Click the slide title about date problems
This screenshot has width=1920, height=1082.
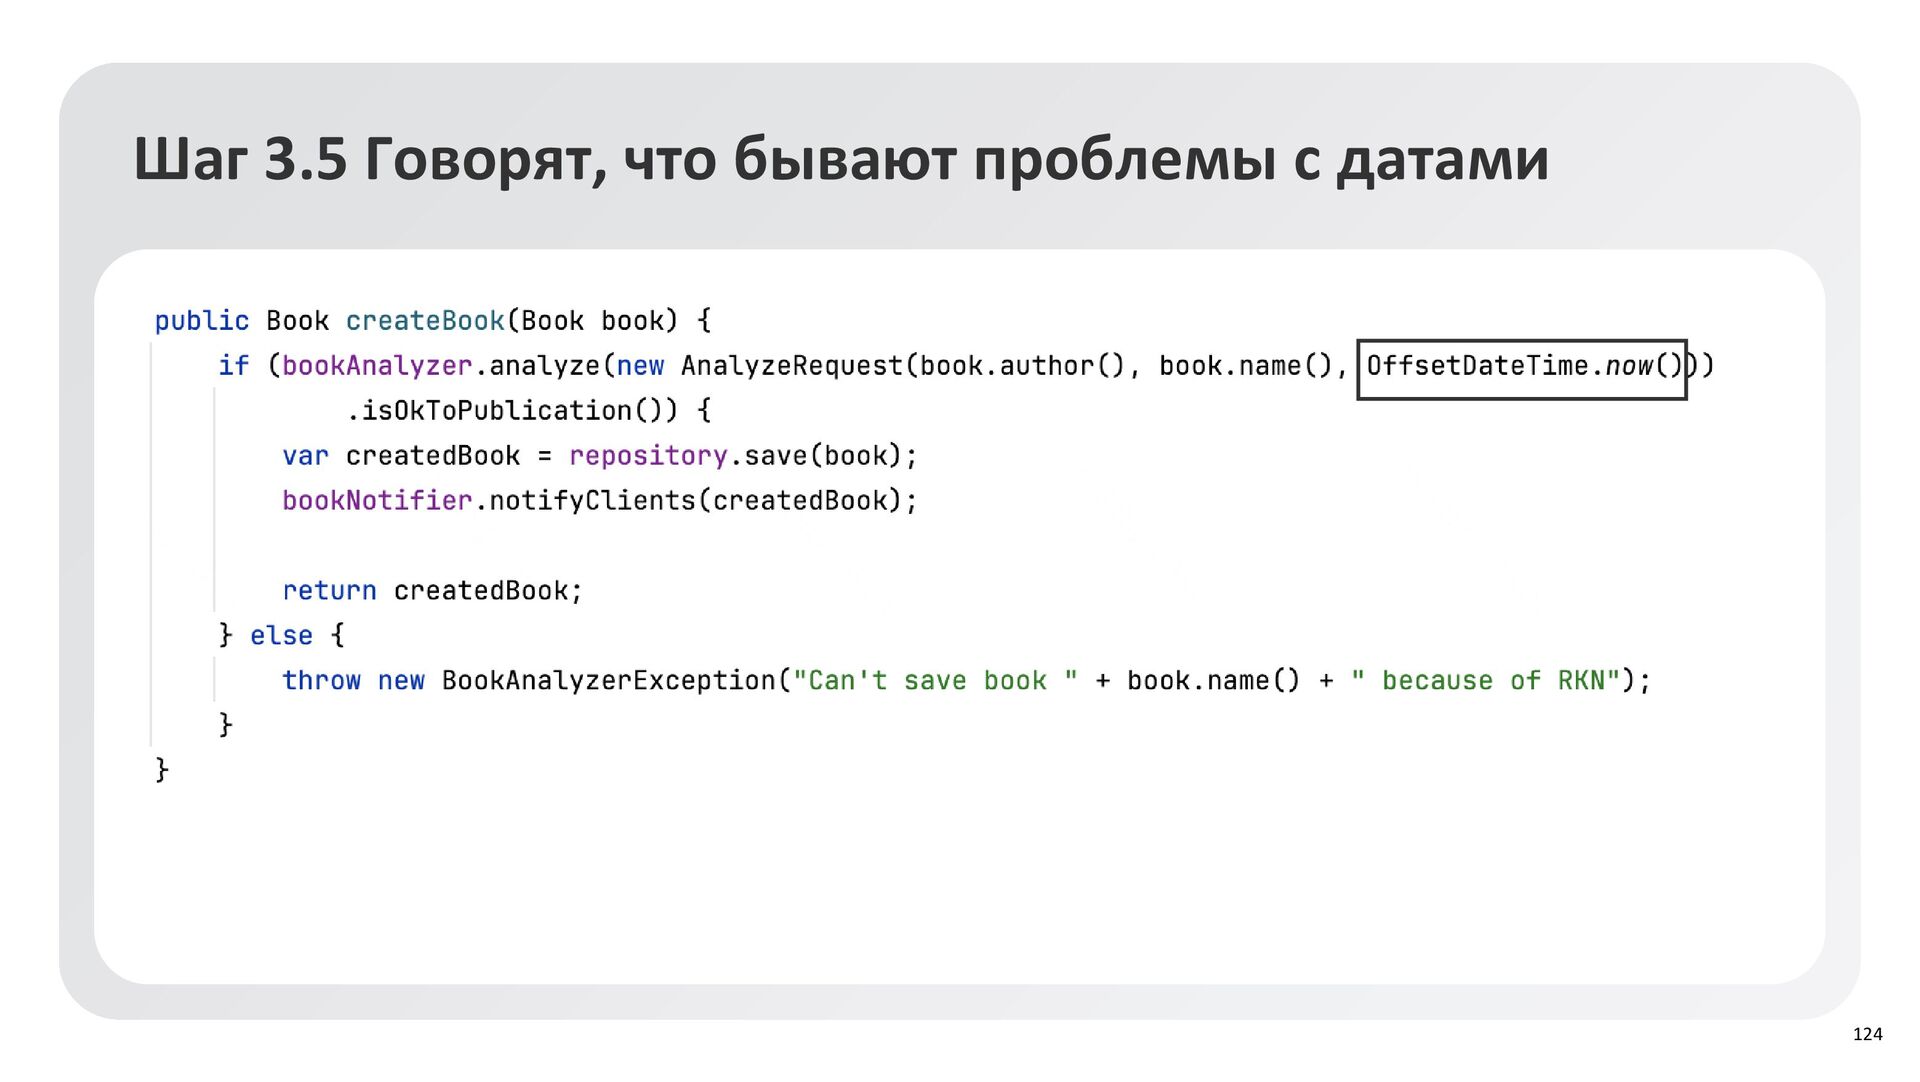tap(840, 160)
